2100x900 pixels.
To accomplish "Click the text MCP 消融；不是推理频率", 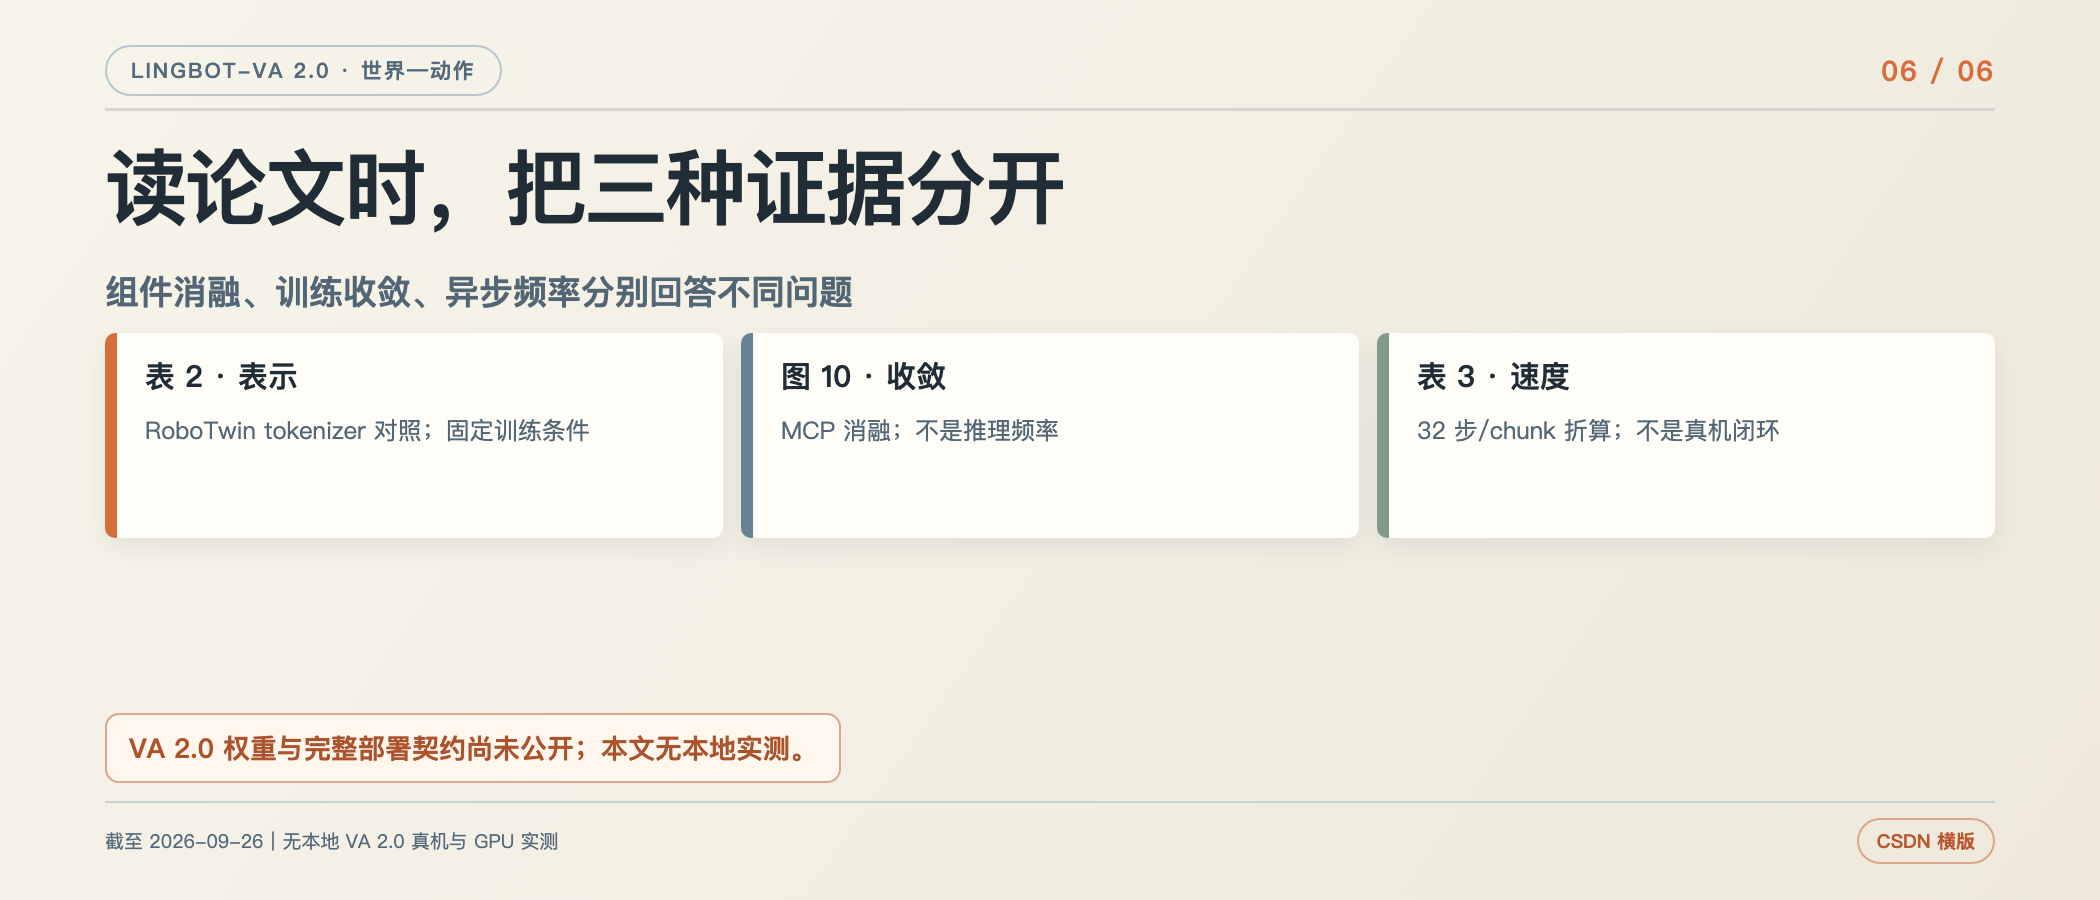I will coord(920,431).
